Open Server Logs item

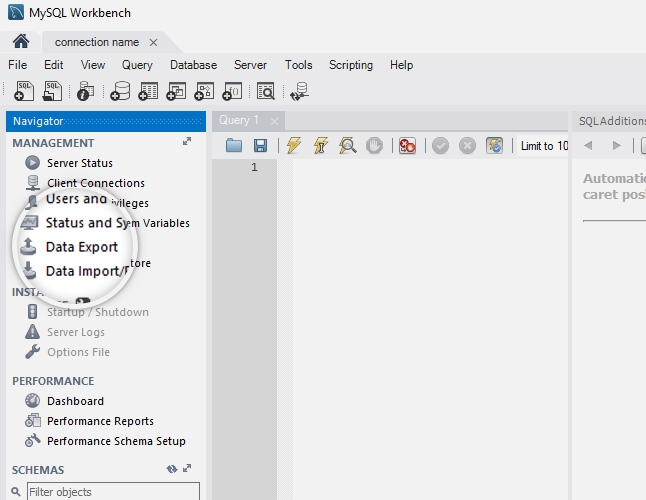coord(76,332)
